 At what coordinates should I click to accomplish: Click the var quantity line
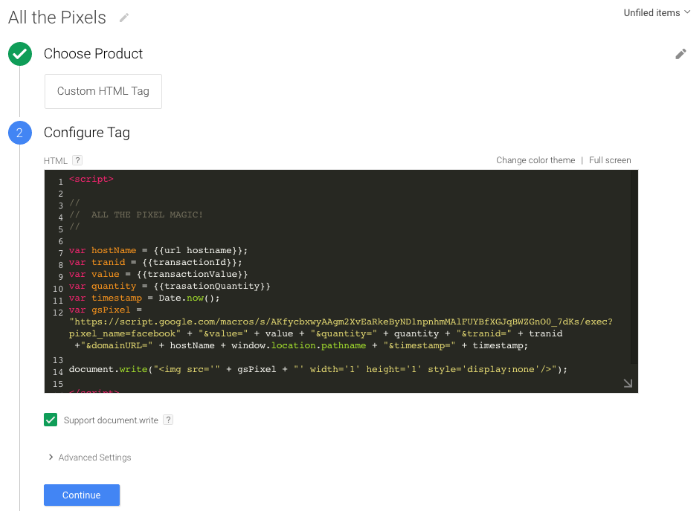169,286
